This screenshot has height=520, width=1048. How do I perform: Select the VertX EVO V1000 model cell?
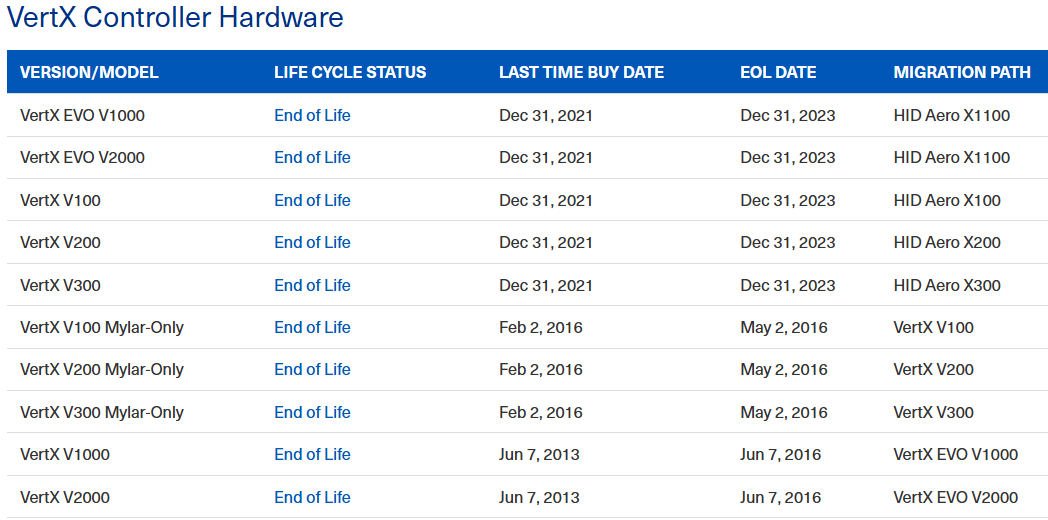[82, 116]
